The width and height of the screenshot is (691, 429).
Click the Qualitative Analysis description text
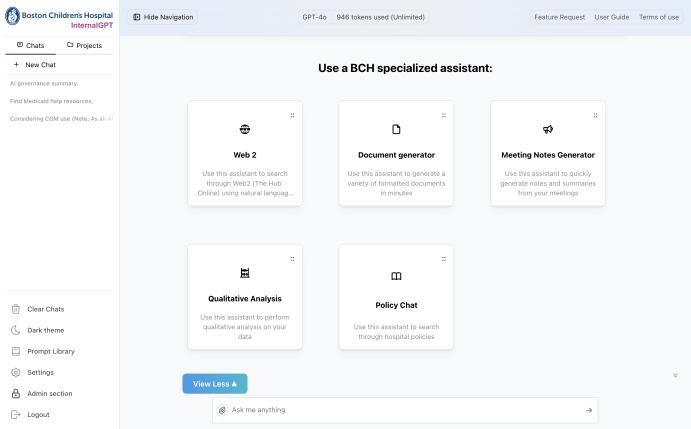point(245,327)
